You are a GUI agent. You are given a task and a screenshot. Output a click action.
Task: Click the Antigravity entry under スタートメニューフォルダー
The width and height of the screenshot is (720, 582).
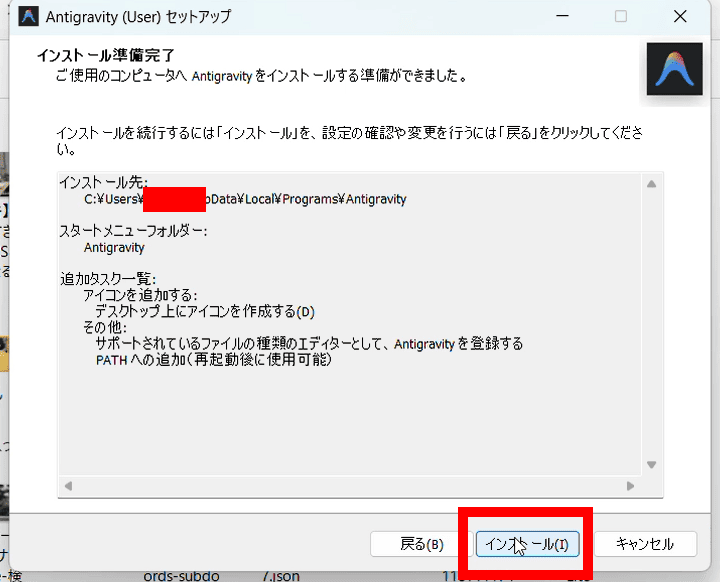[x=114, y=247]
